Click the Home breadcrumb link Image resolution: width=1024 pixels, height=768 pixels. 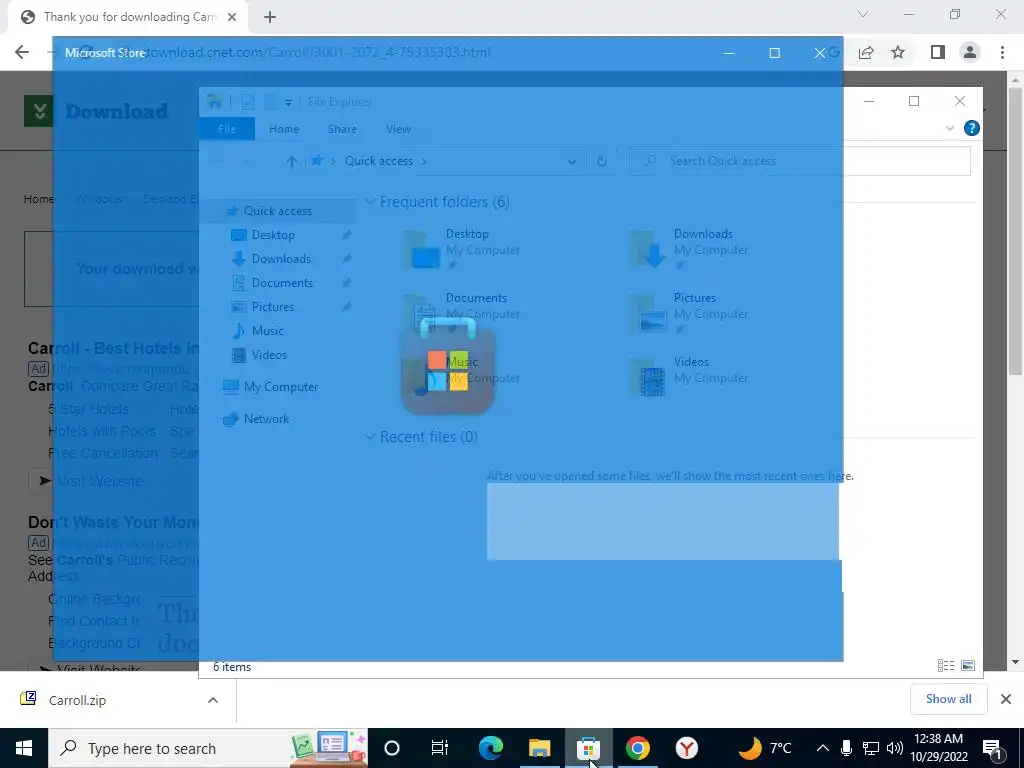click(39, 199)
